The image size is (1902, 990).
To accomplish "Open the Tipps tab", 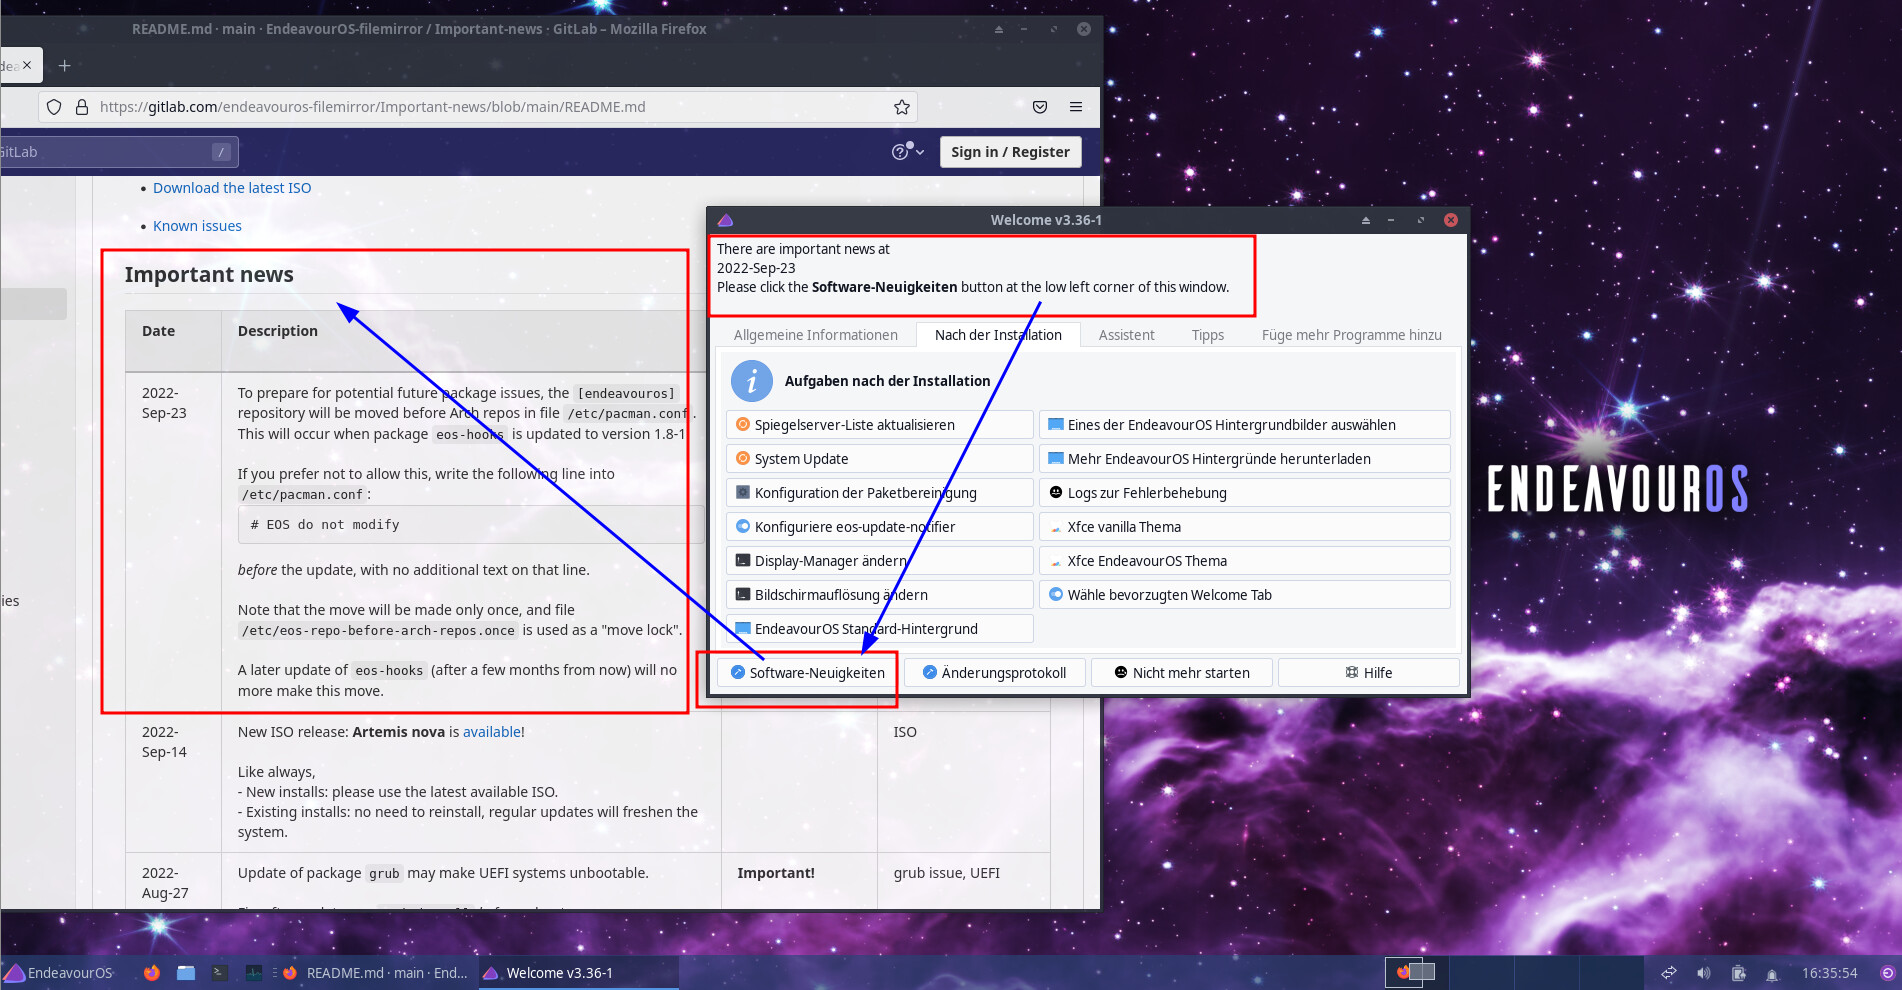I will tap(1207, 335).
